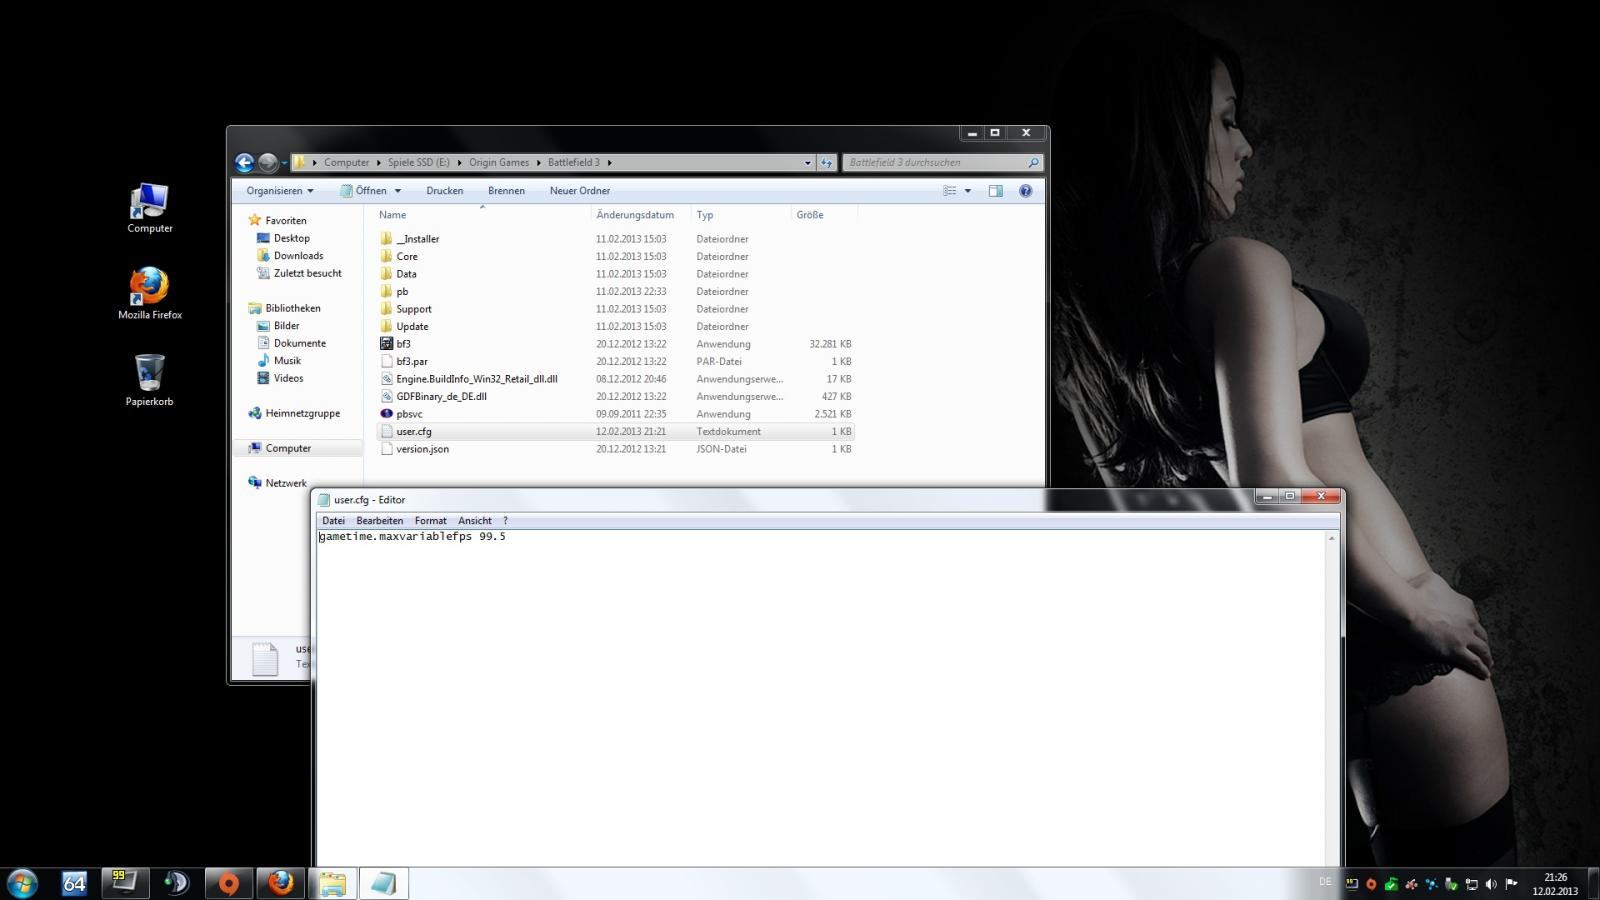This screenshot has width=1600, height=900.
Task: Click the Editor vertical scrollbar up arrow
Action: point(1331,538)
